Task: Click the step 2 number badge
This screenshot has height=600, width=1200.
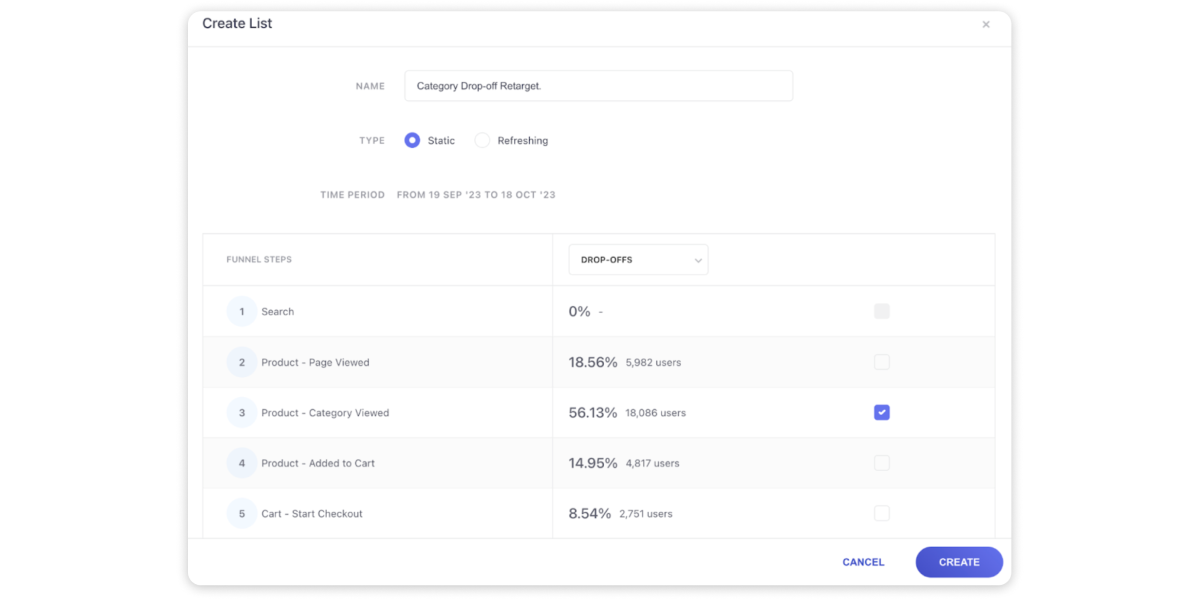Action: 241,362
